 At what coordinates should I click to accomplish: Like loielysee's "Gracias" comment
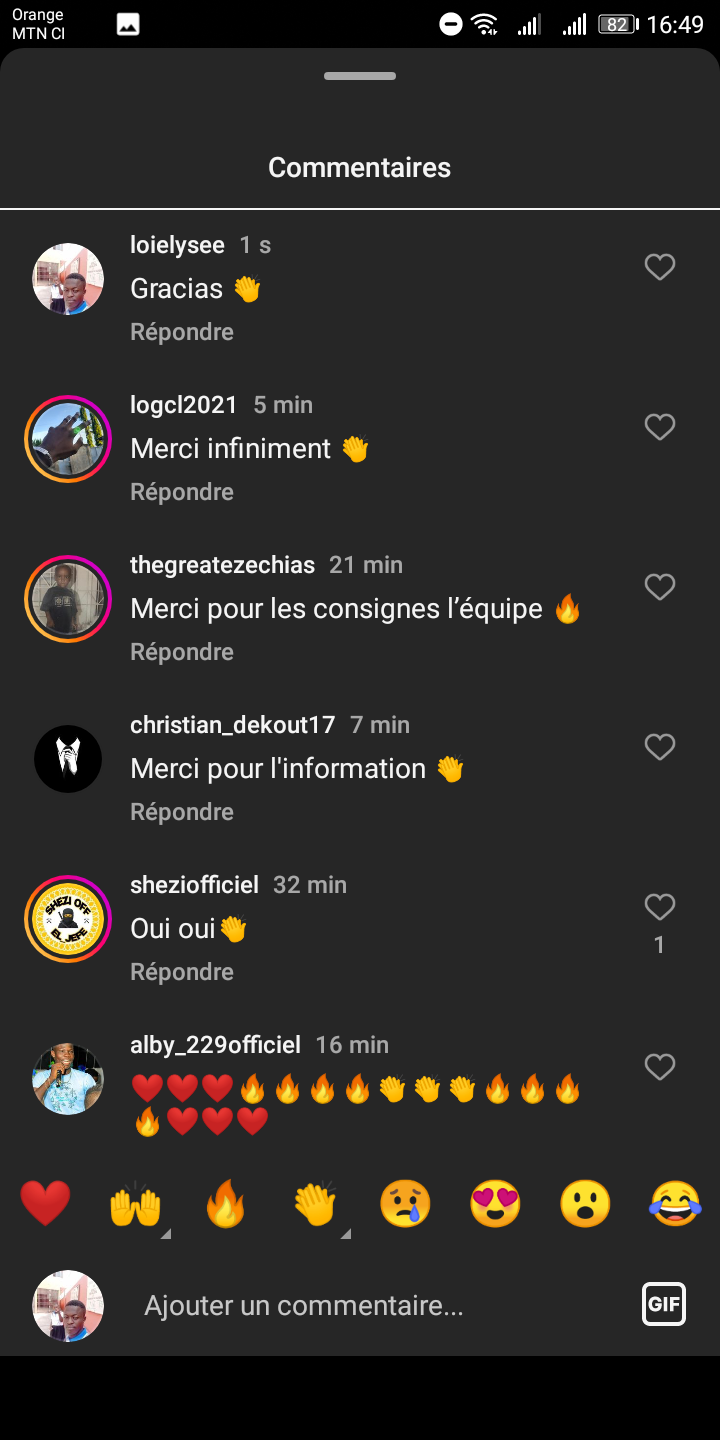tap(659, 267)
